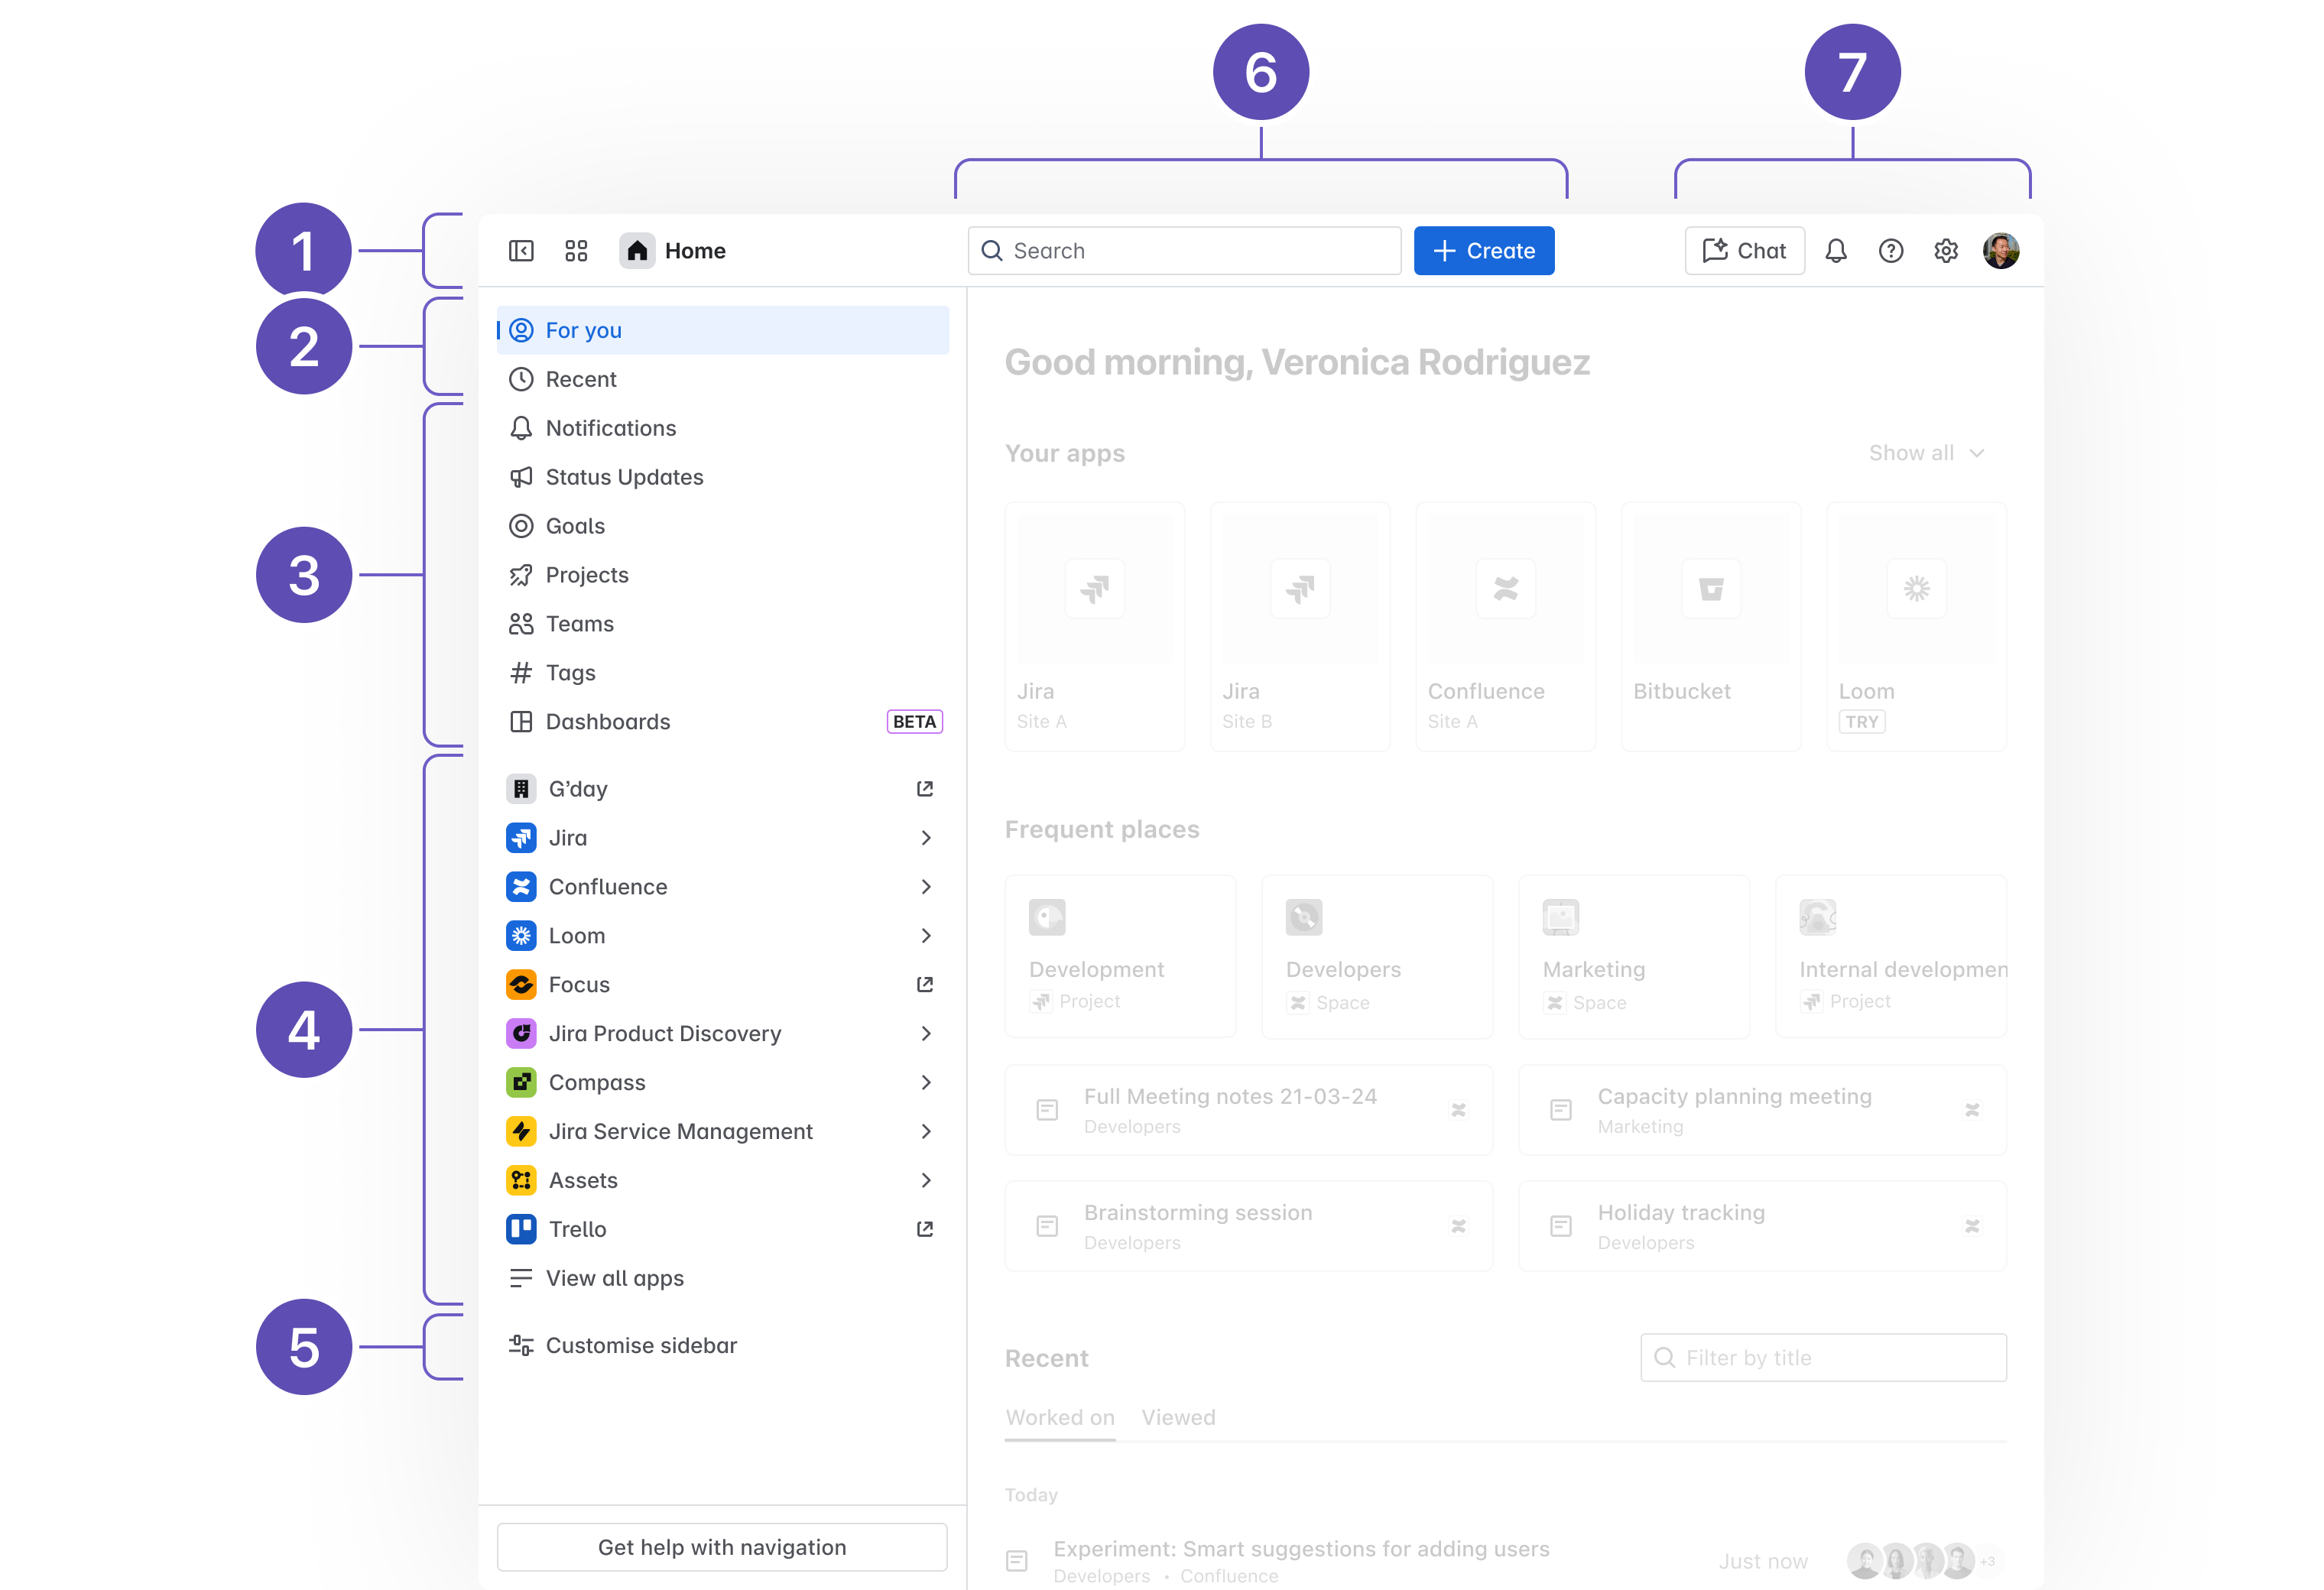This screenshot has width=2324, height=1590.
Task: Click the blue Create button
Action: [1484, 251]
